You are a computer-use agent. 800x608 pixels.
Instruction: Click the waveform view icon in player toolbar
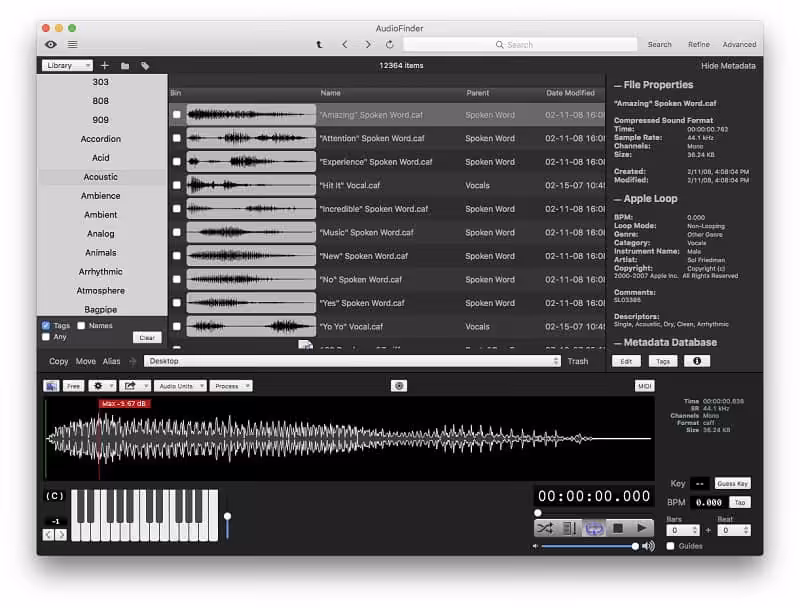pos(52,386)
